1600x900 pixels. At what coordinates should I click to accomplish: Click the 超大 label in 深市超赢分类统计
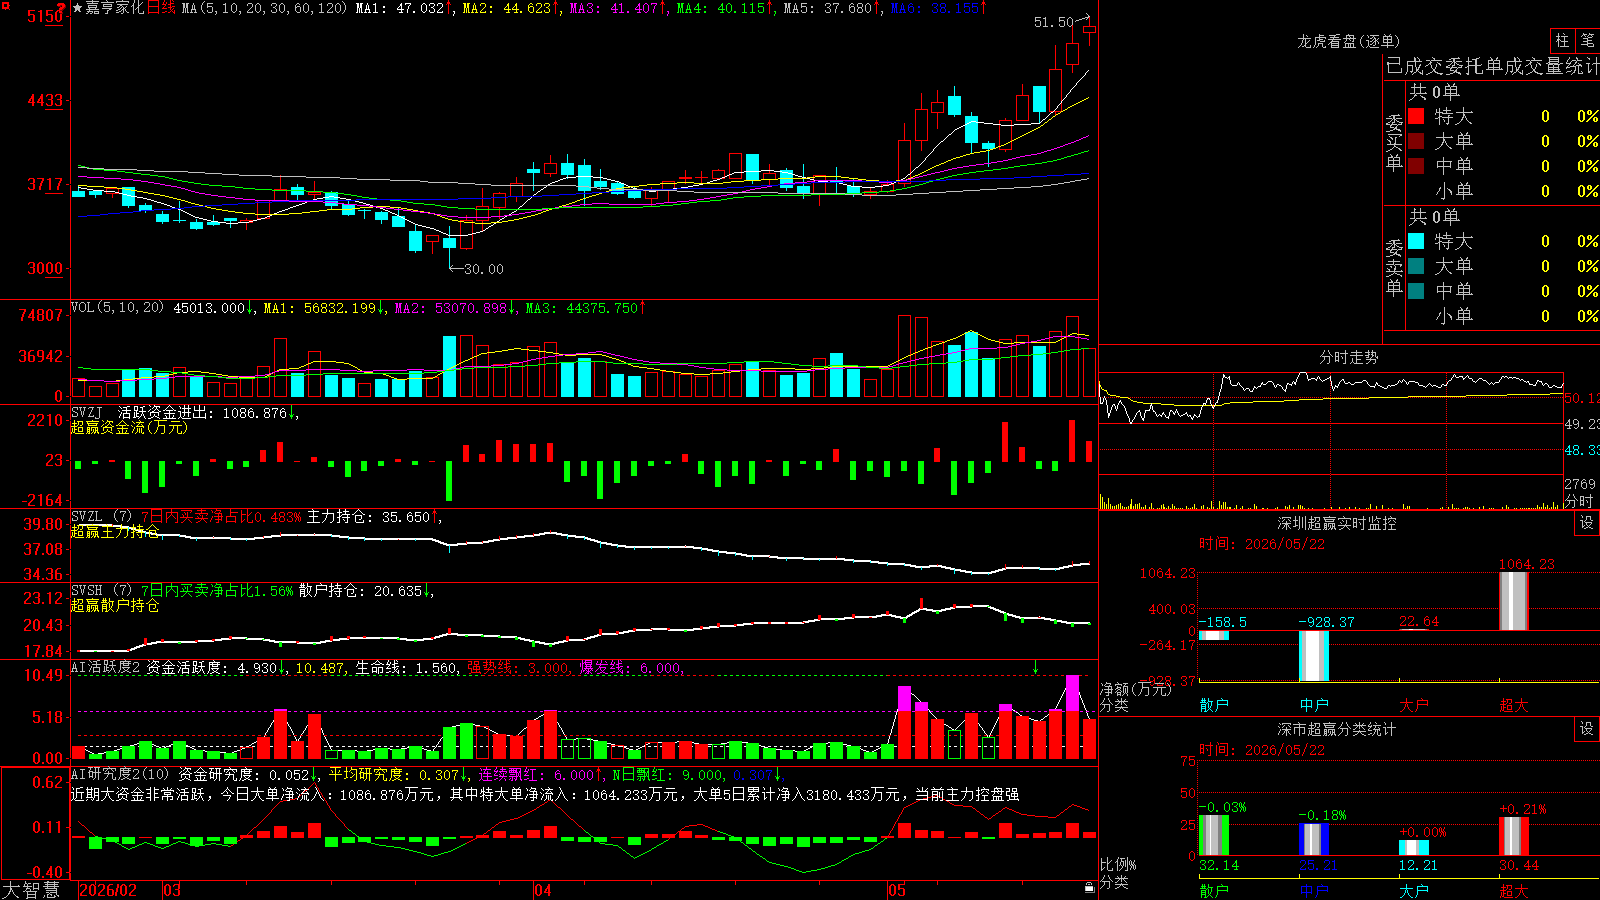tap(1514, 890)
